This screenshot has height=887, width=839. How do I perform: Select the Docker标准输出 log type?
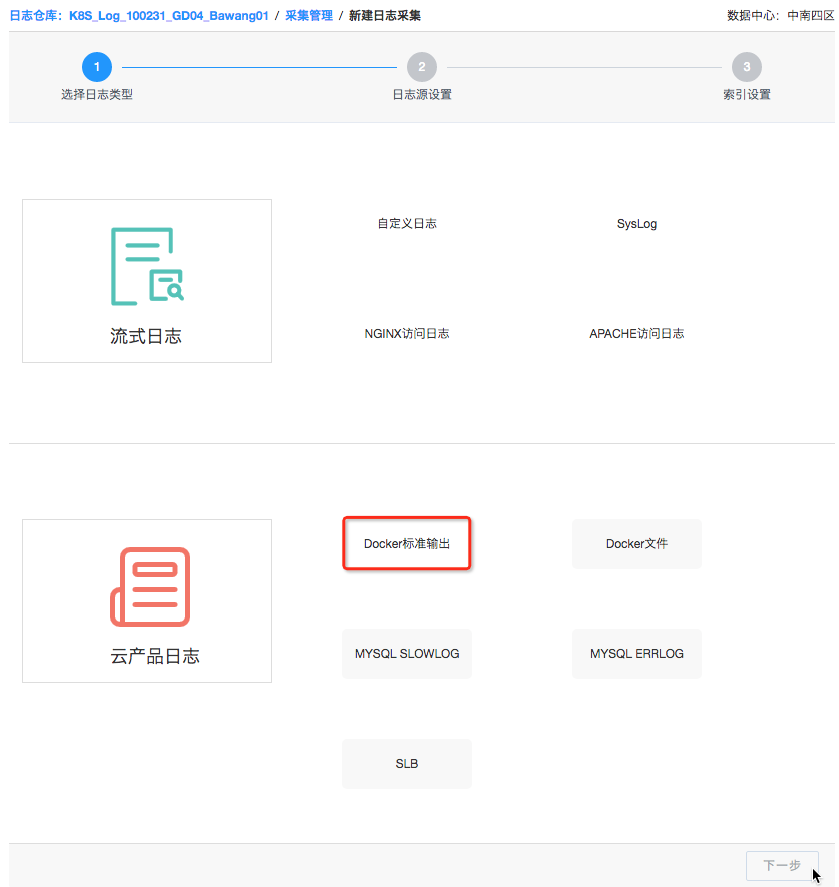[406, 543]
